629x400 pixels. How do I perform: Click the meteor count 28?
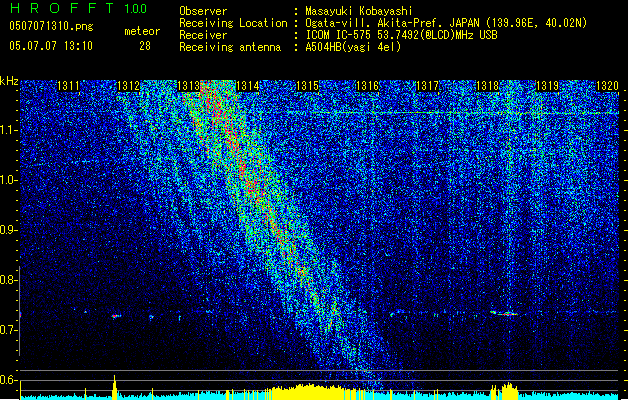click(x=145, y=46)
